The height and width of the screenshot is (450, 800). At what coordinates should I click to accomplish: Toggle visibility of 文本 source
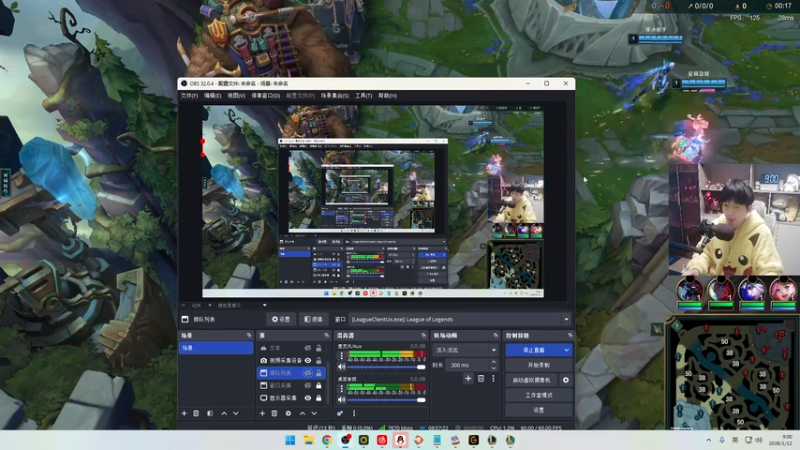pos(308,348)
